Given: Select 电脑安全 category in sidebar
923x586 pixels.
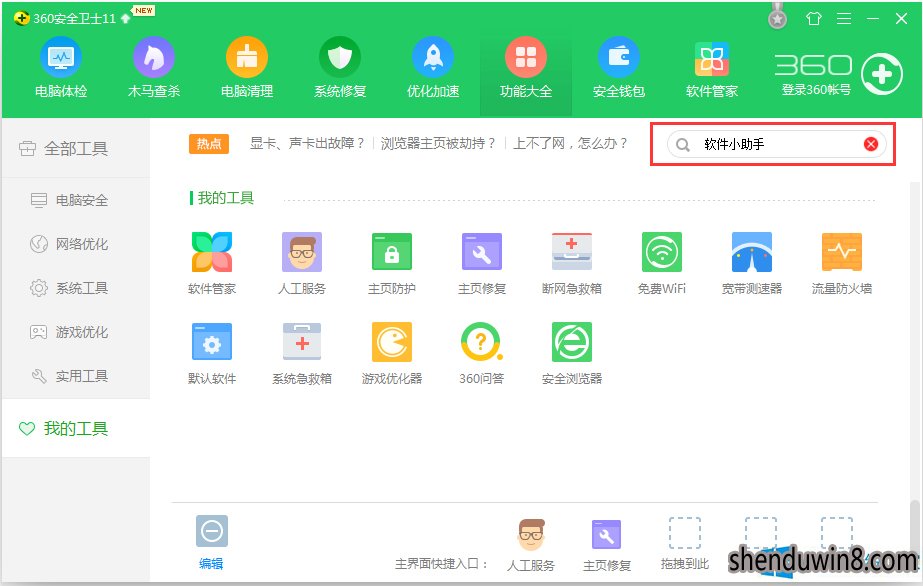Looking at the screenshot, I should coord(75,200).
